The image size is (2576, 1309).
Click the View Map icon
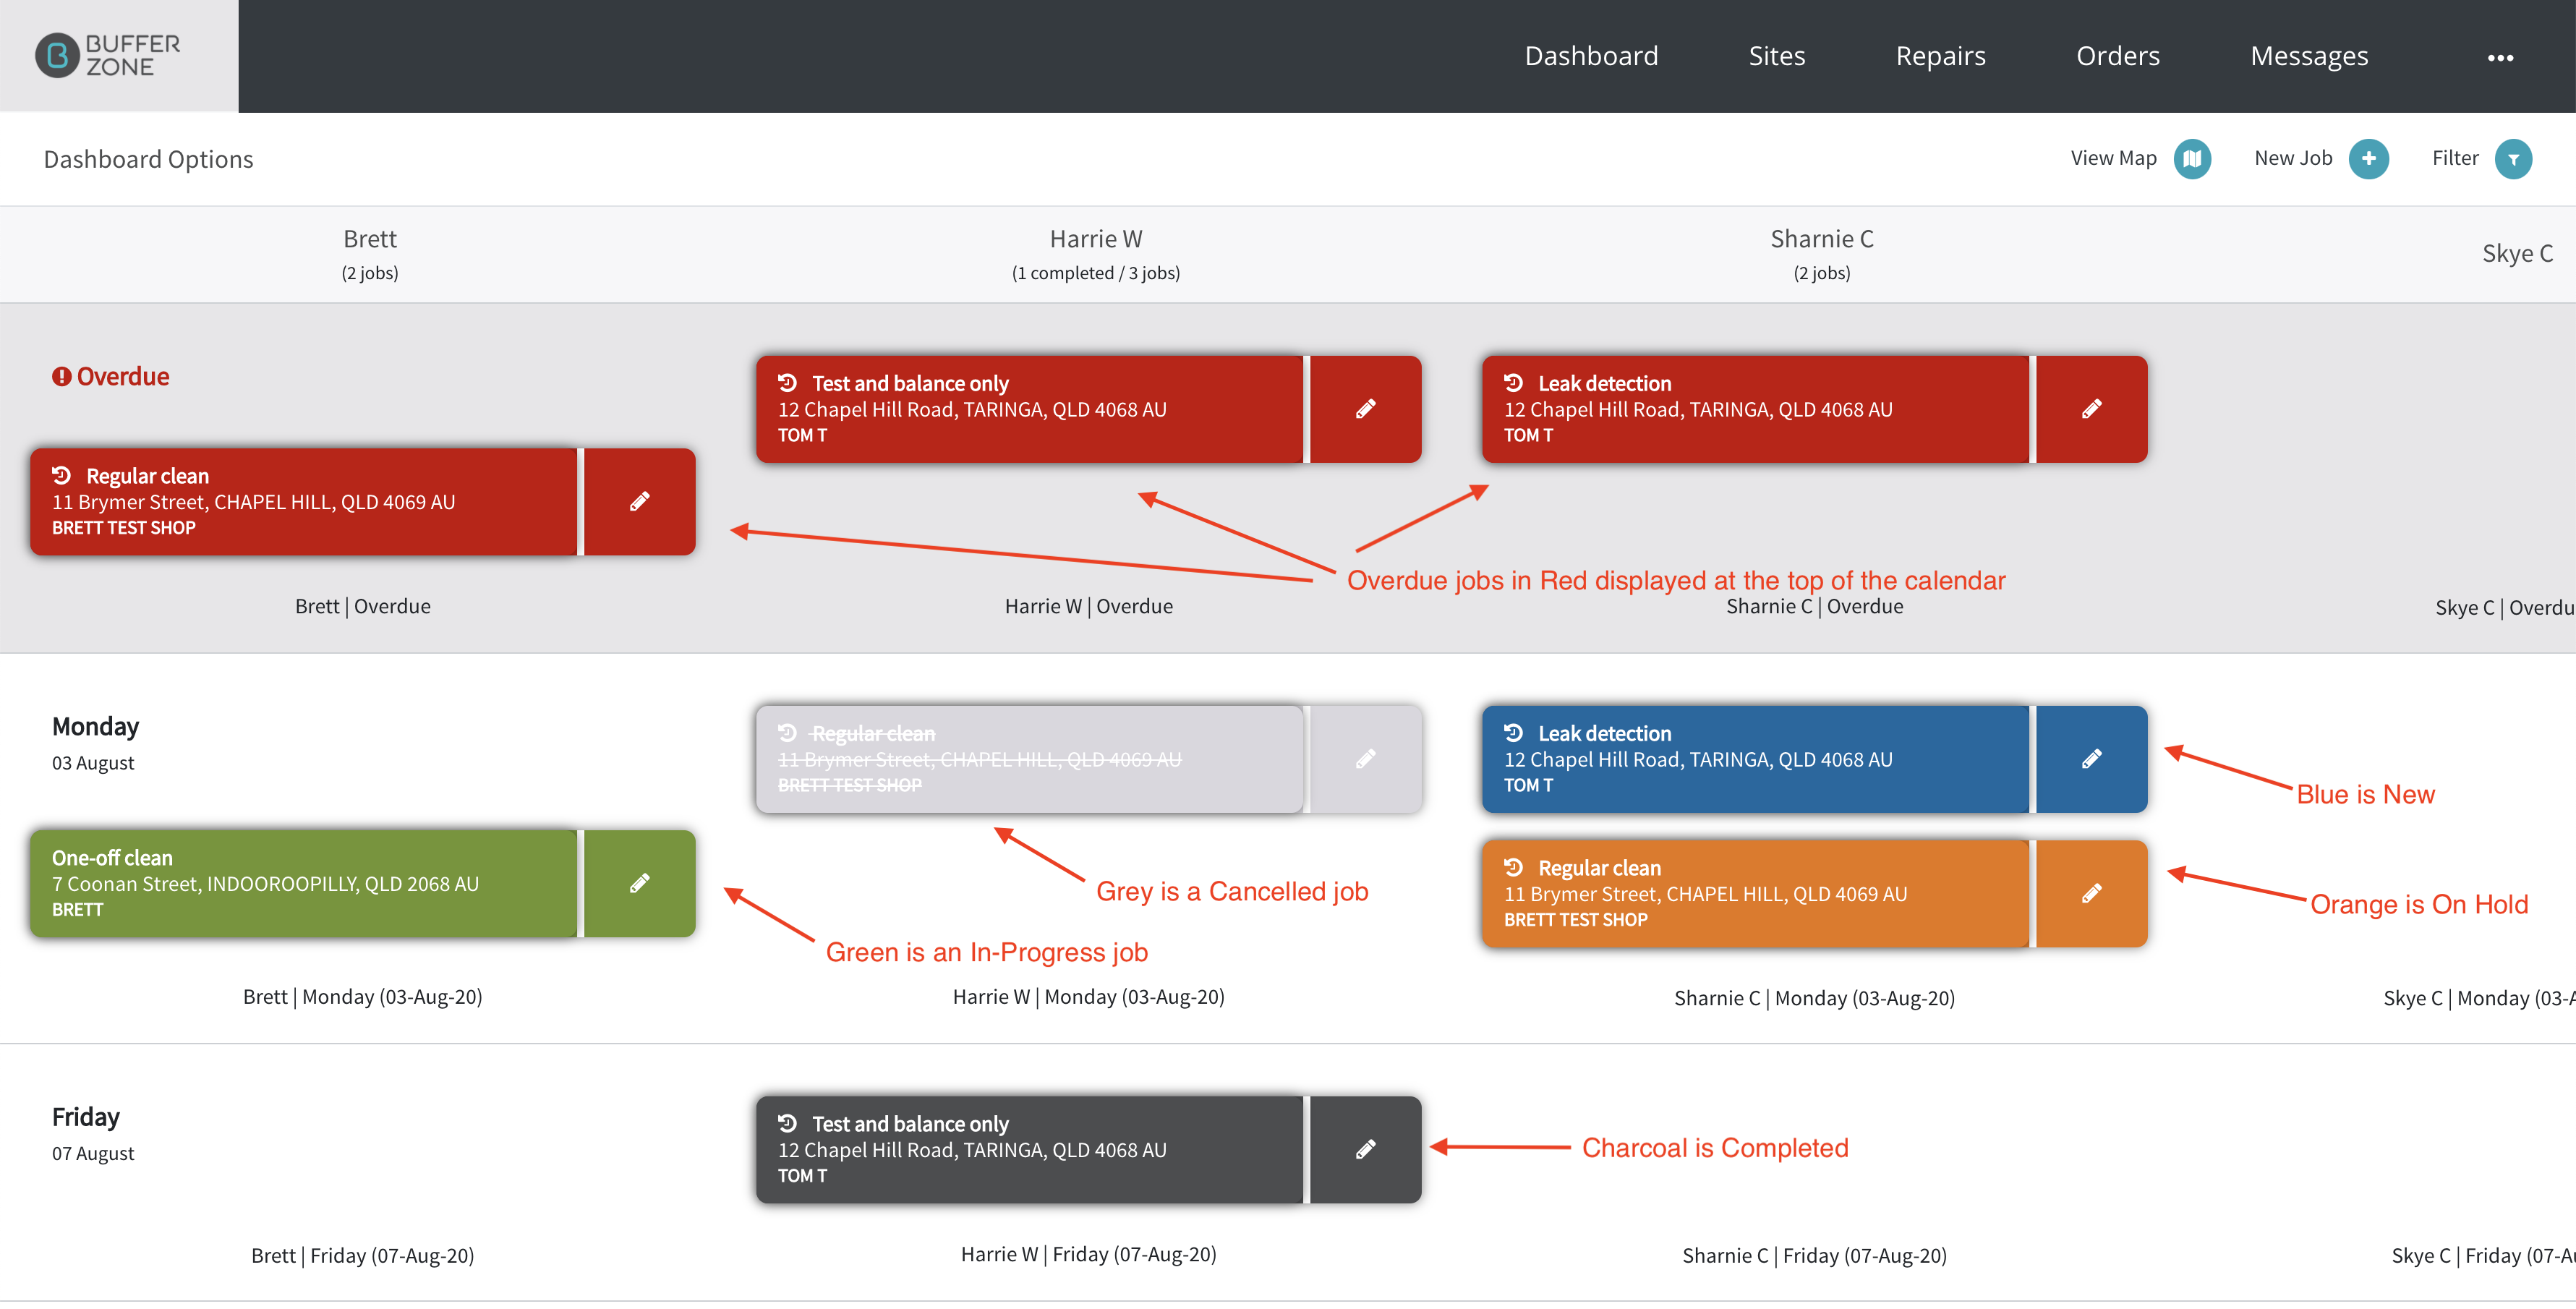2191,158
